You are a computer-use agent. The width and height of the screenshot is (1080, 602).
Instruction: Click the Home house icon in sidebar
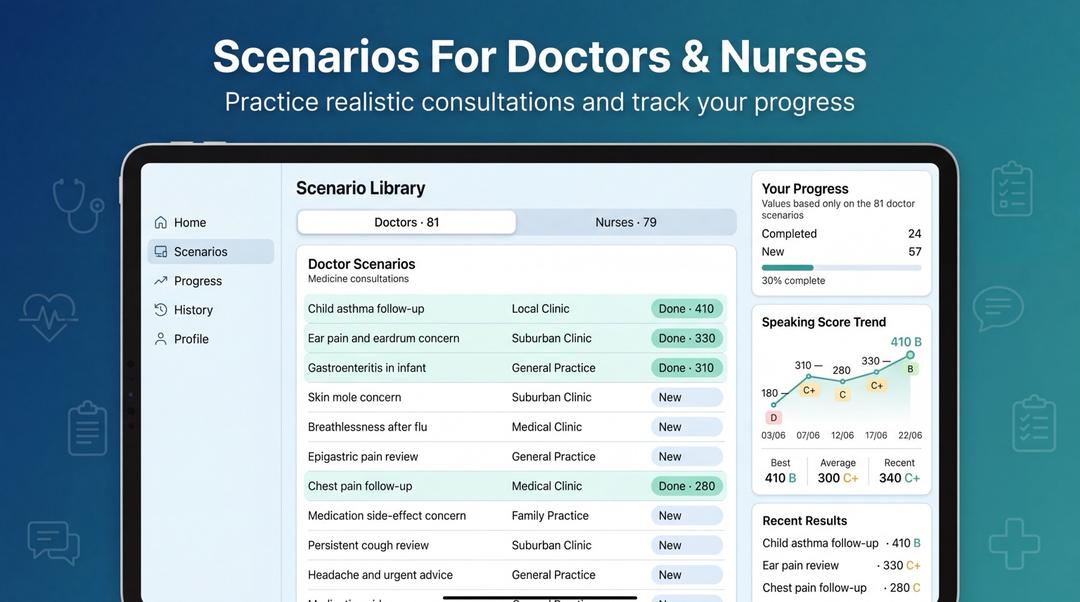pyautogui.click(x=160, y=222)
